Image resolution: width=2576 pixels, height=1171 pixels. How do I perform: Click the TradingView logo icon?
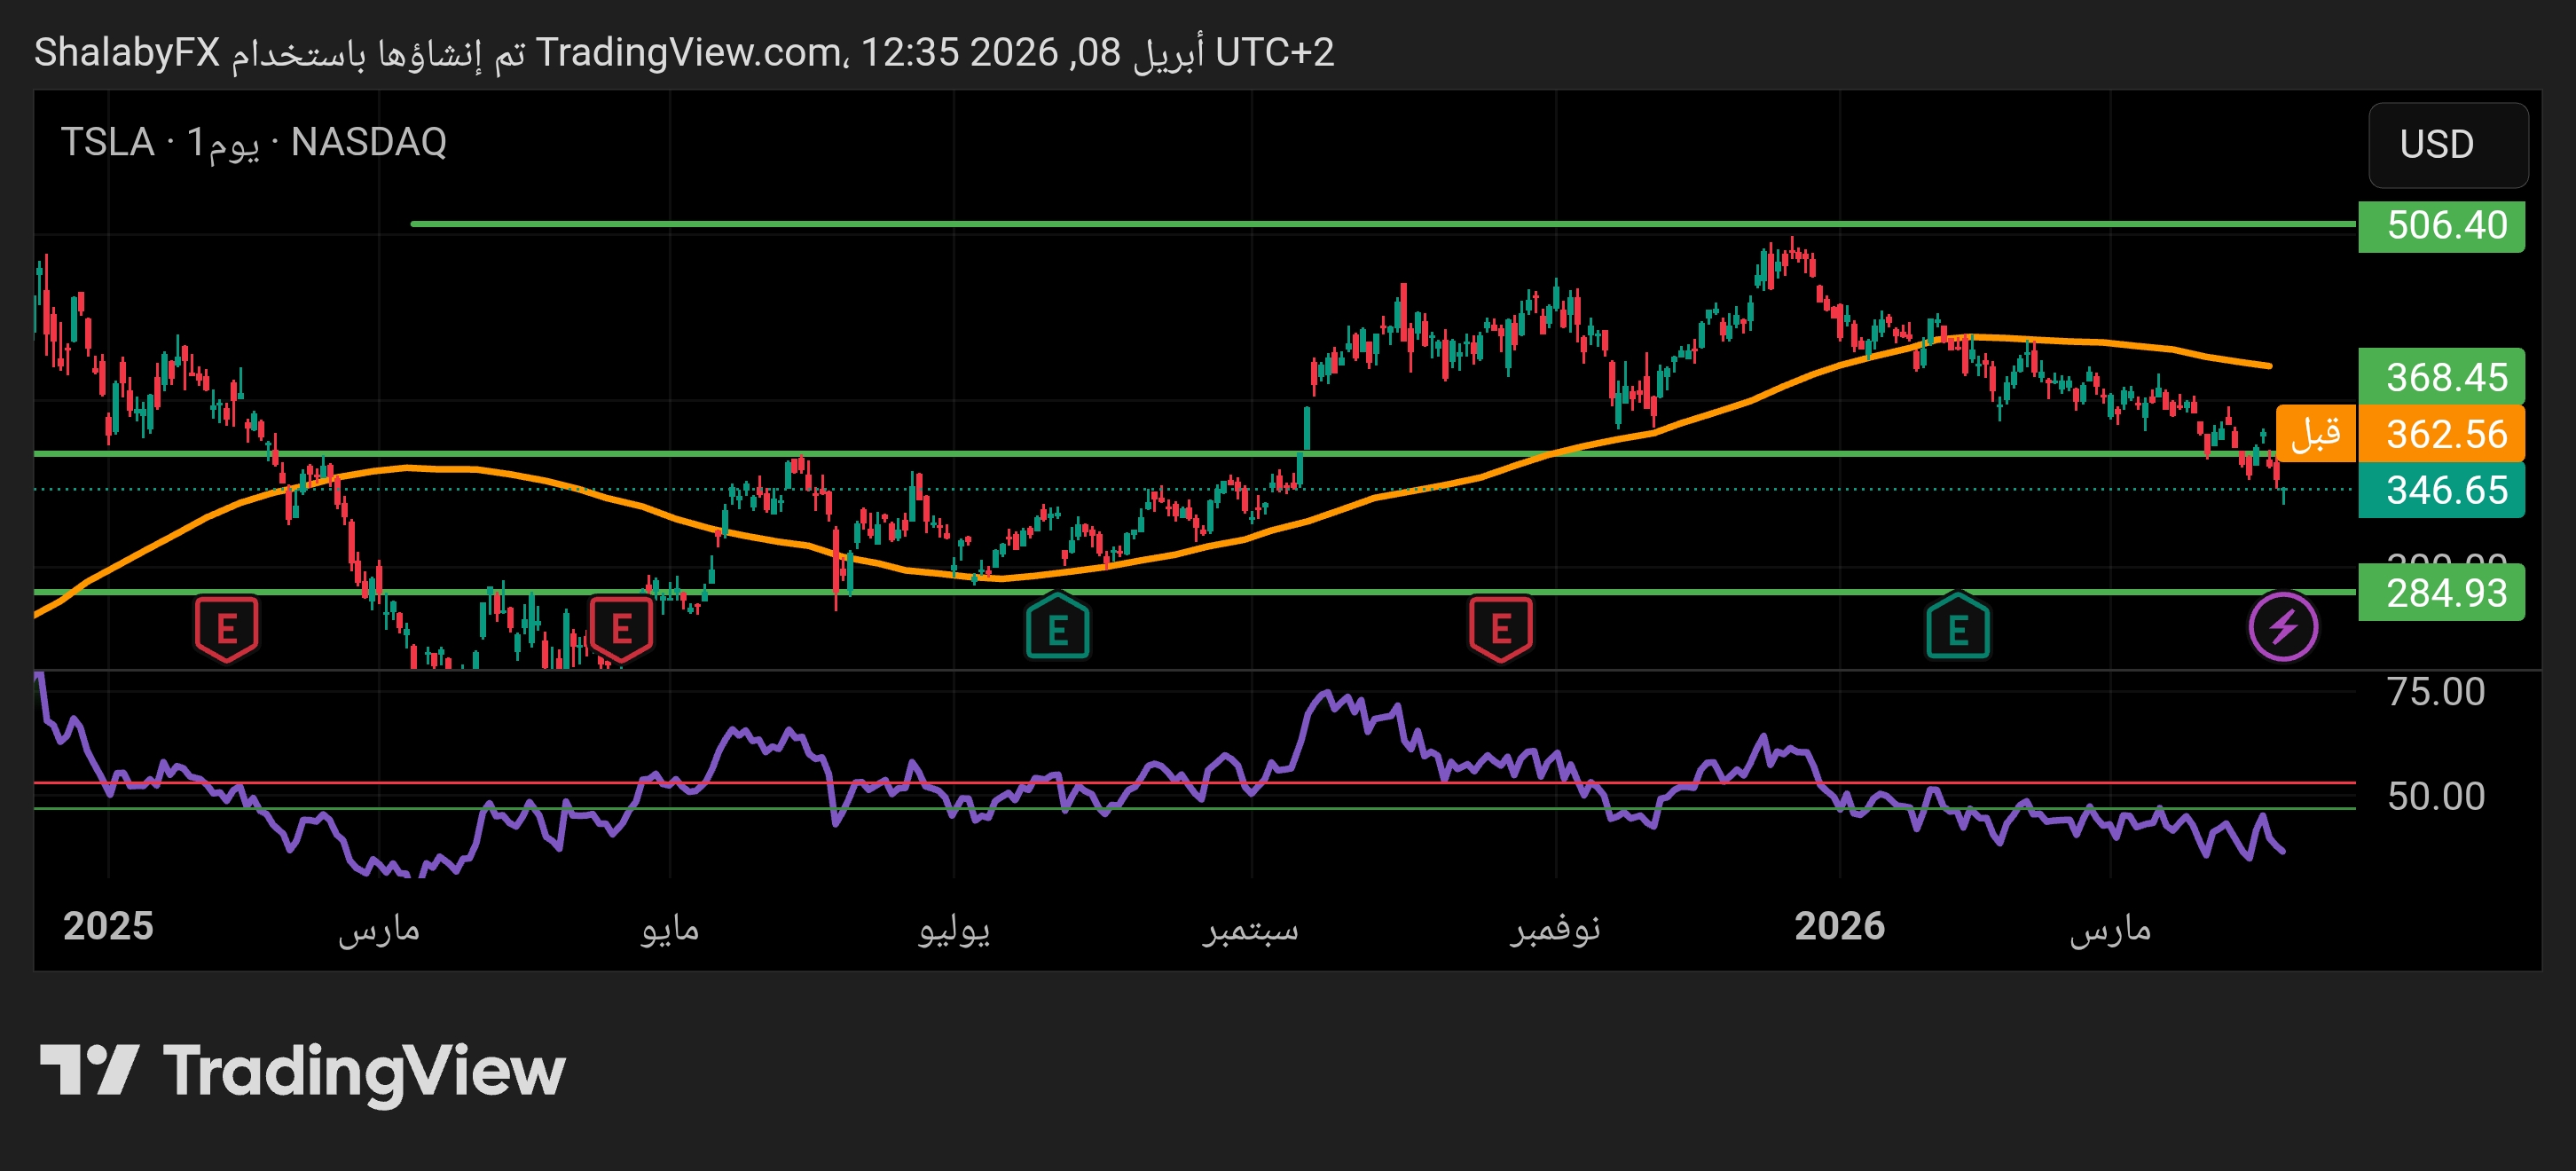click(88, 1070)
